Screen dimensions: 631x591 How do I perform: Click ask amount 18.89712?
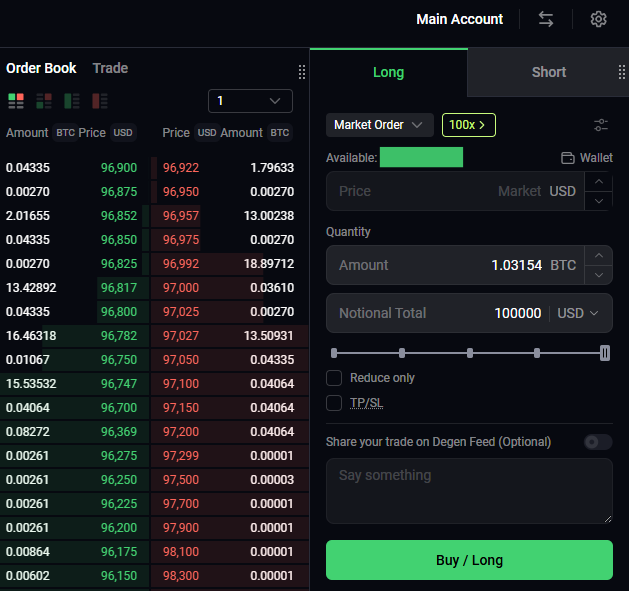[269, 264]
